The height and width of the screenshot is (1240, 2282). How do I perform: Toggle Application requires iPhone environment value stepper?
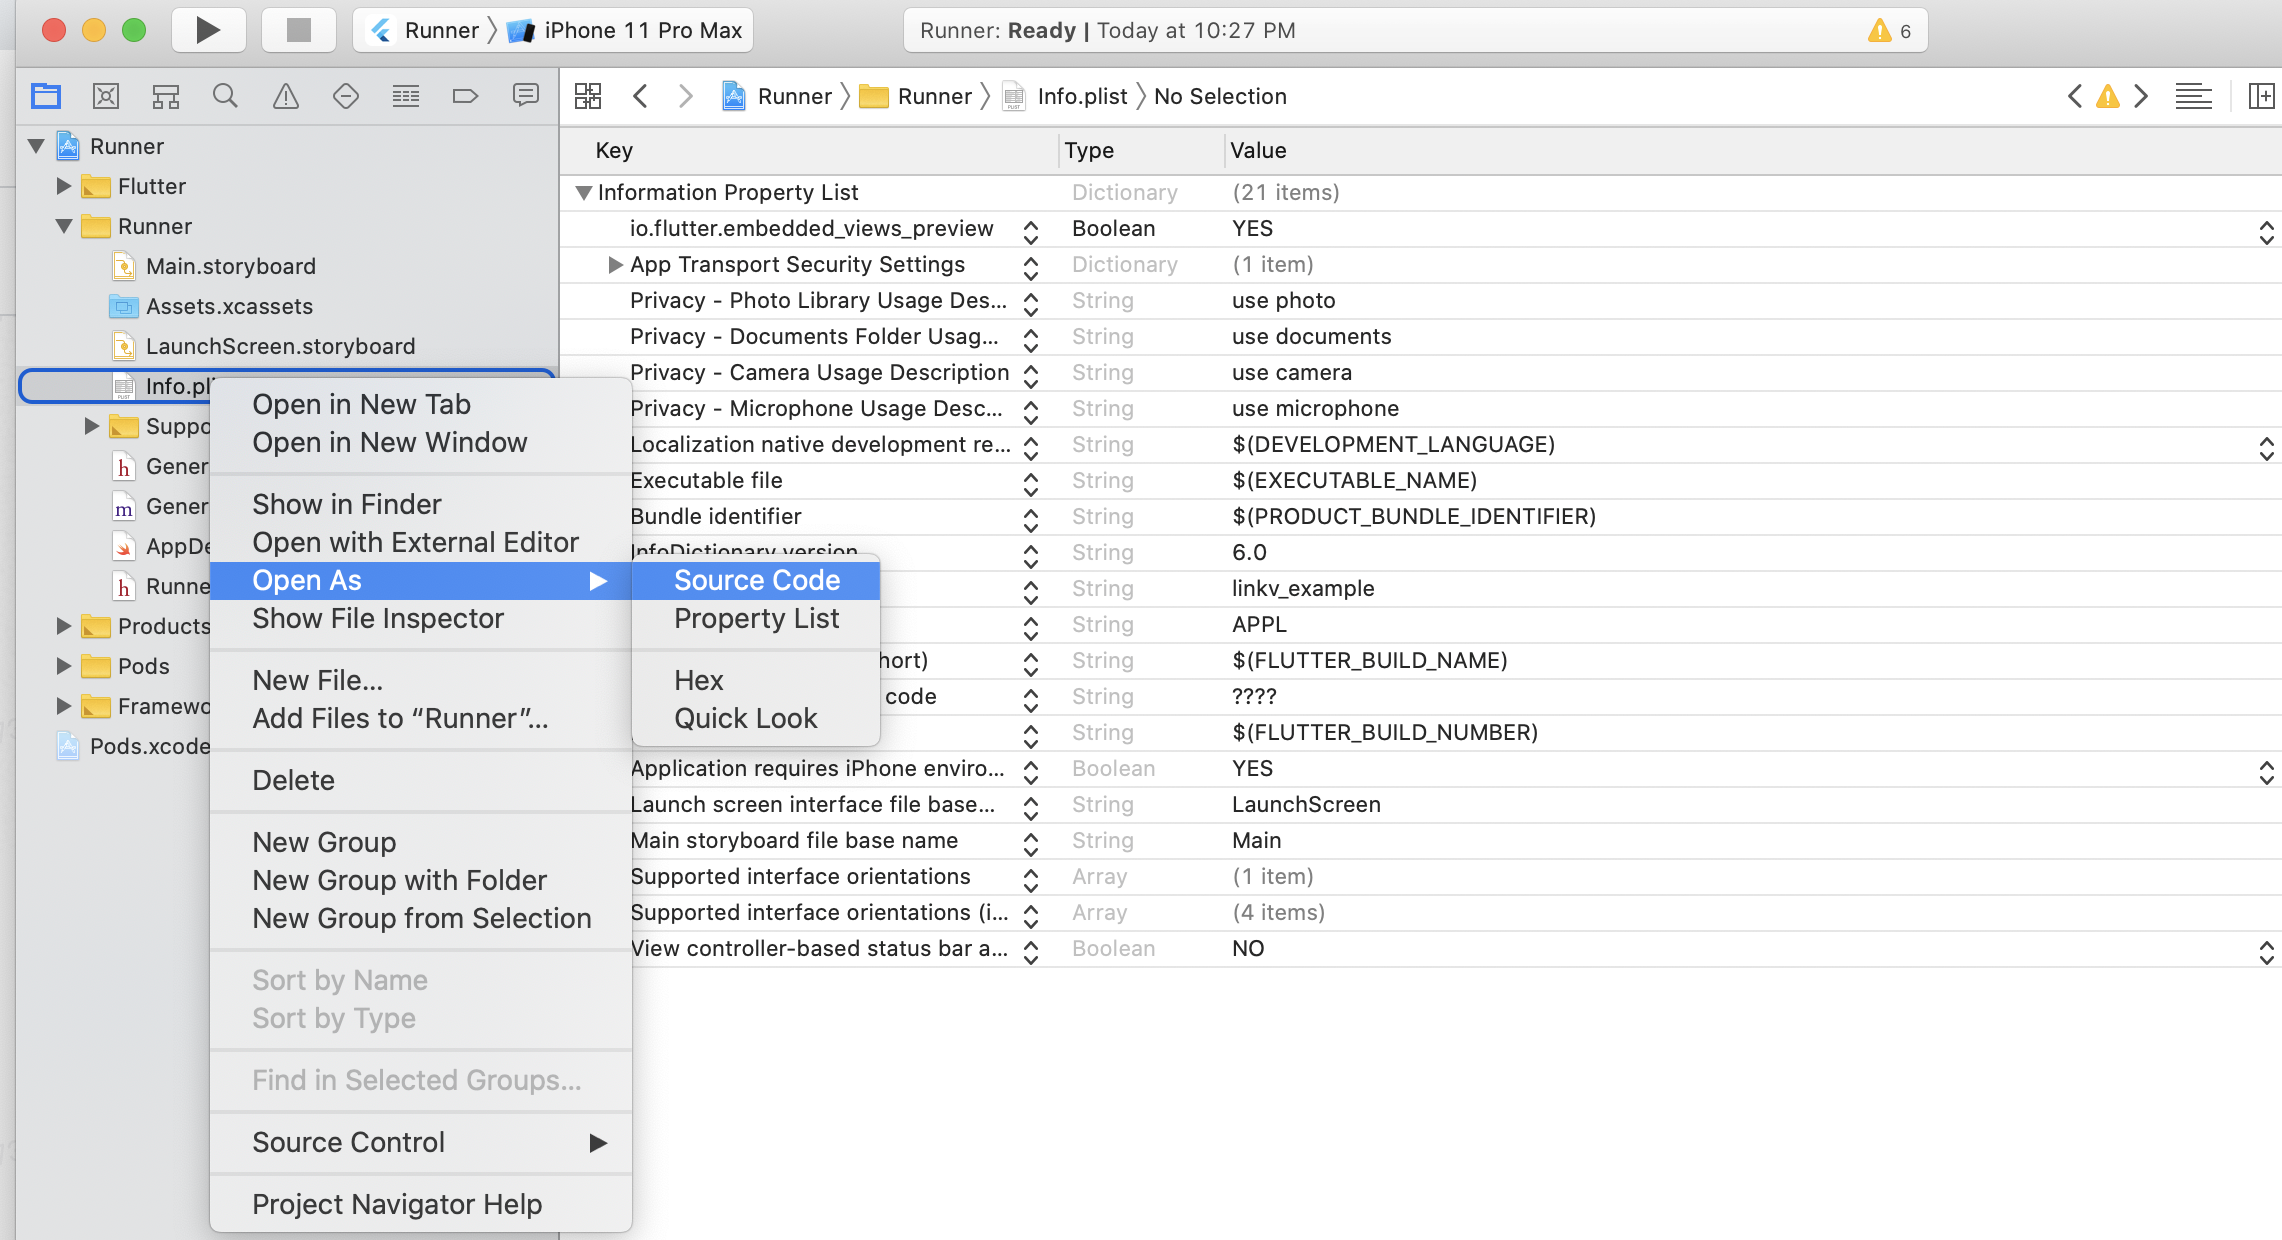2266,772
